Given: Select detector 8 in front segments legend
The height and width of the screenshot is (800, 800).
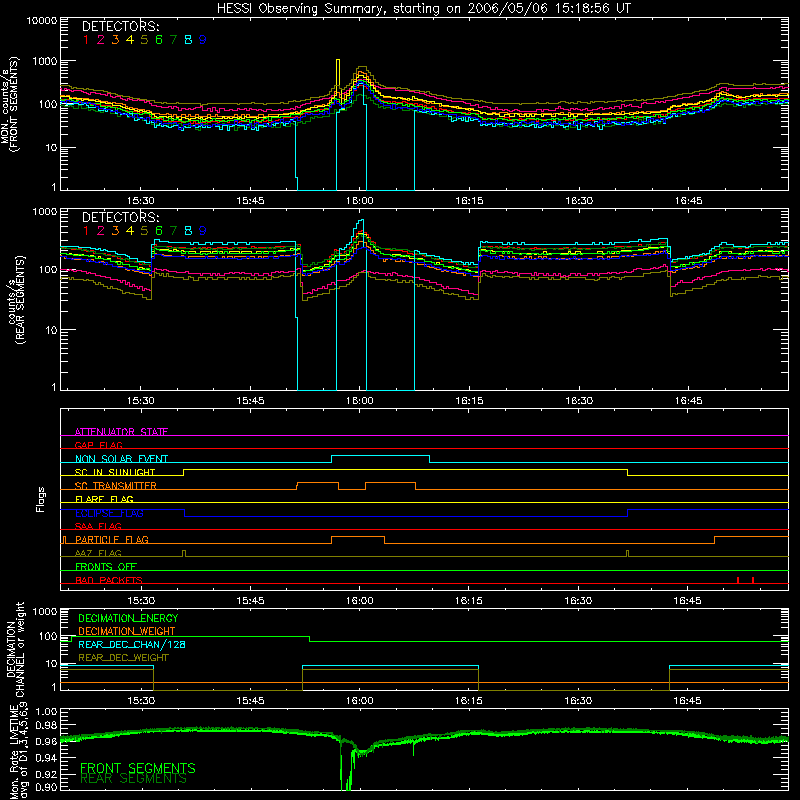Looking at the screenshot, I should tap(188, 40).
